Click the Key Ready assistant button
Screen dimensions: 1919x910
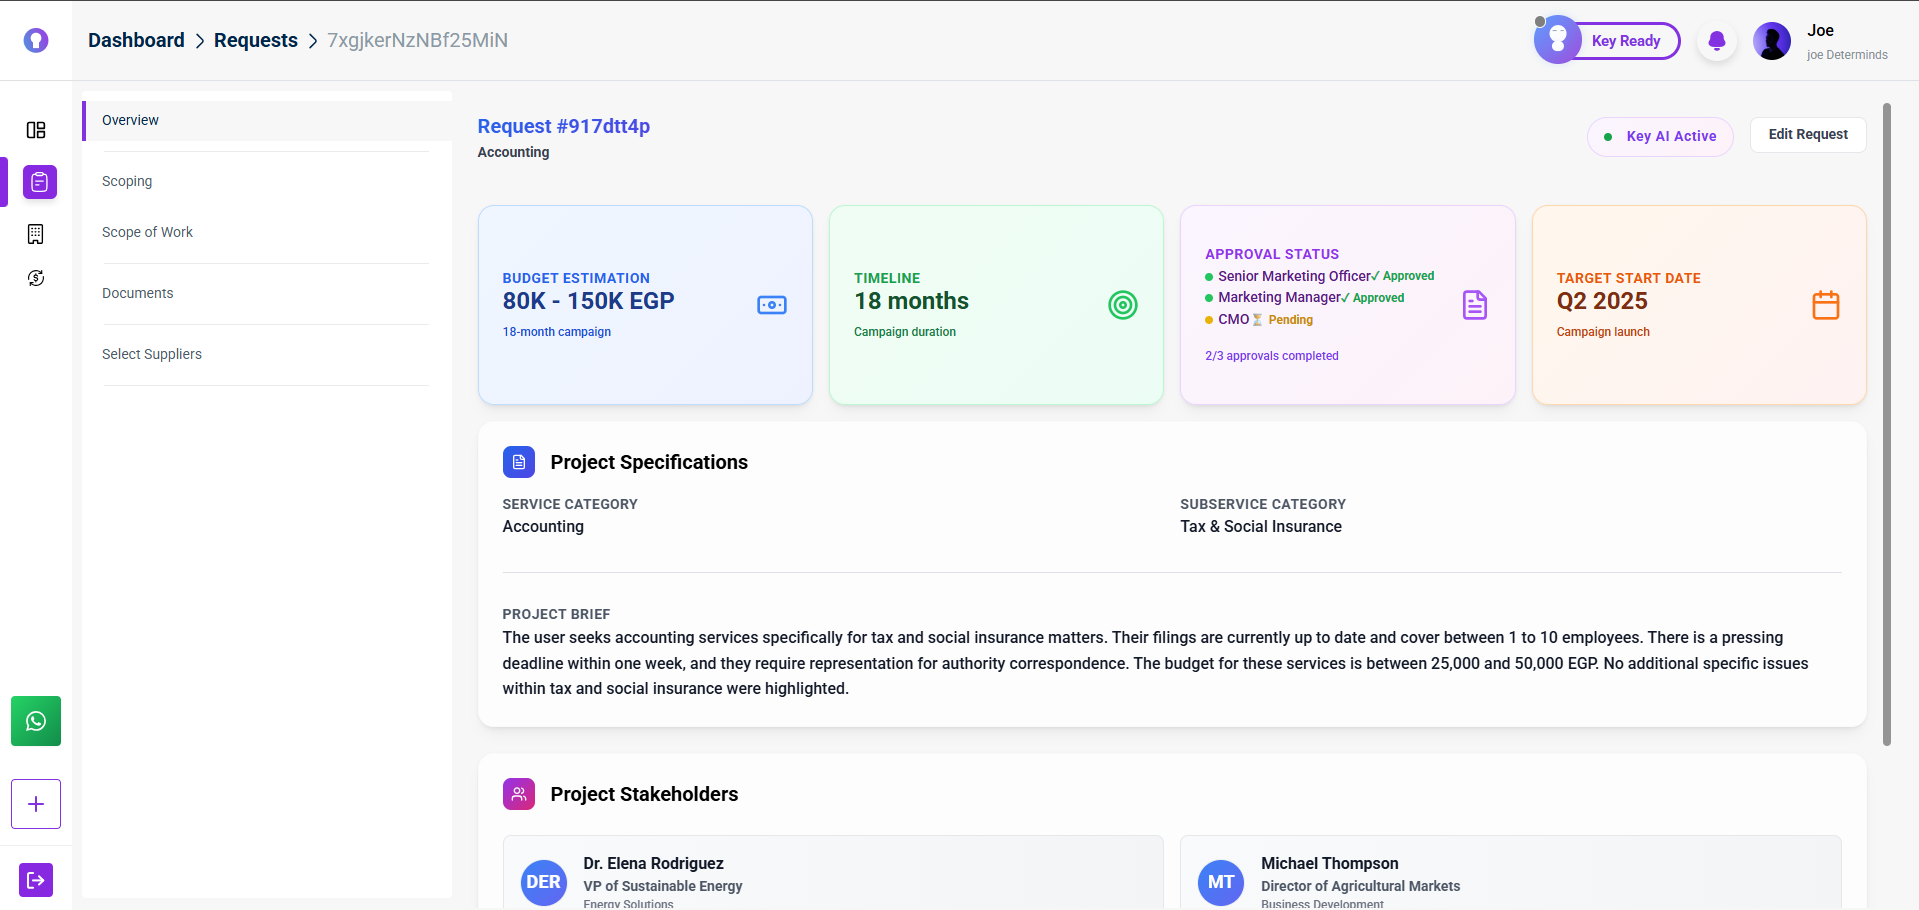click(1608, 41)
